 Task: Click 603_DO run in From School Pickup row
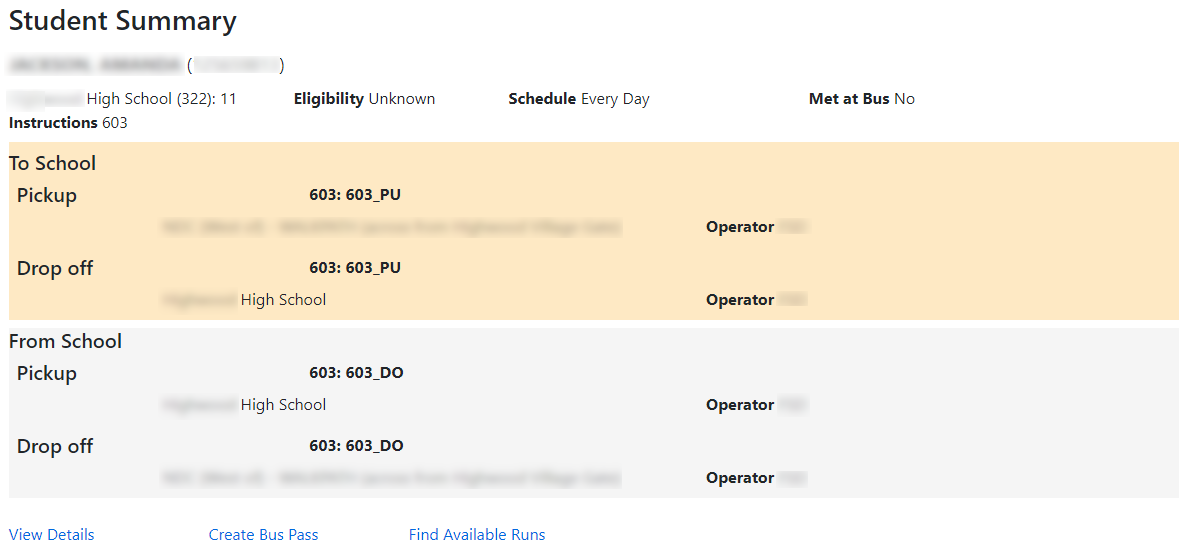tap(356, 373)
